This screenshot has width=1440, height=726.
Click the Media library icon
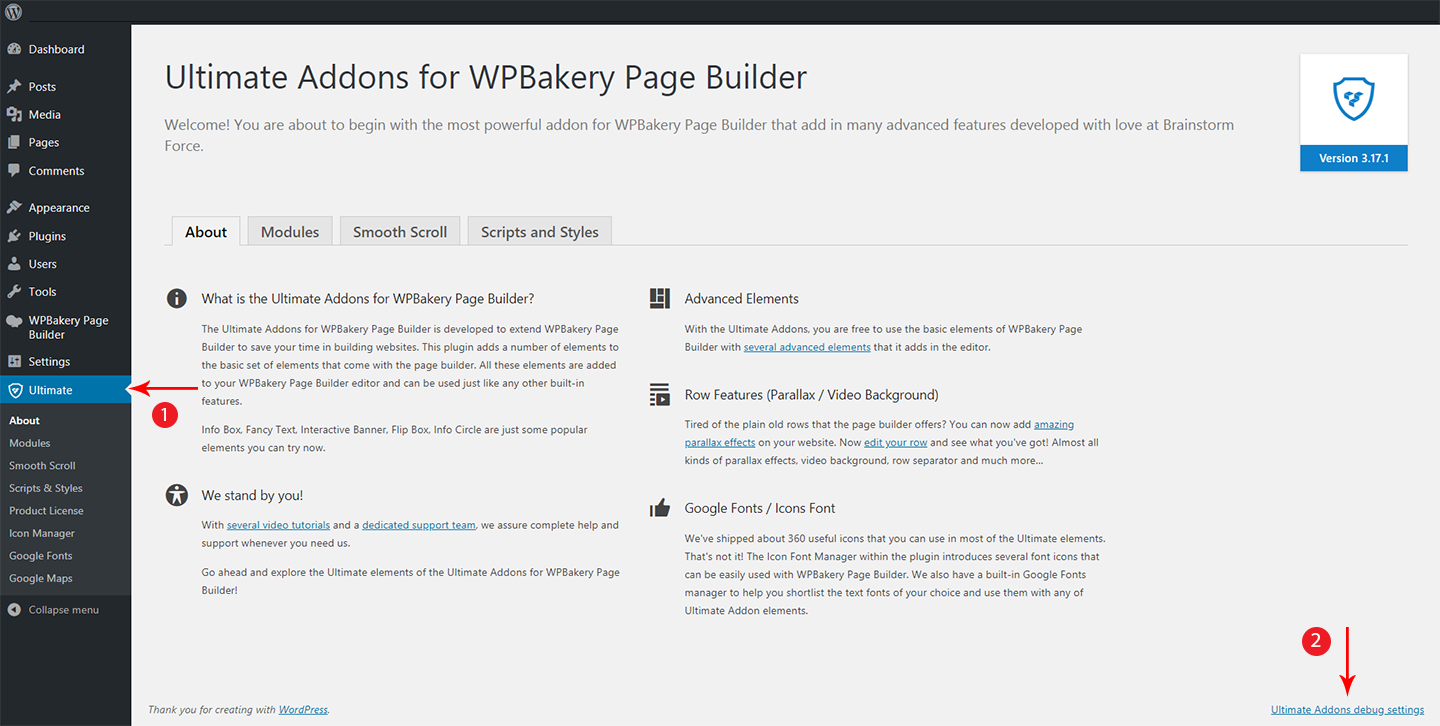click(x=14, y=115)
